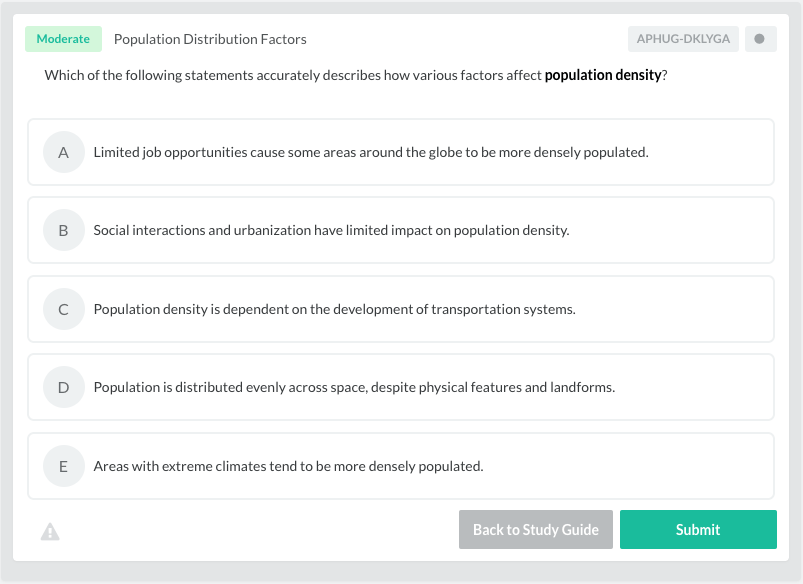803x584 pixels.
Task: Click the Submit button
Action: click(x=698, y=529)
